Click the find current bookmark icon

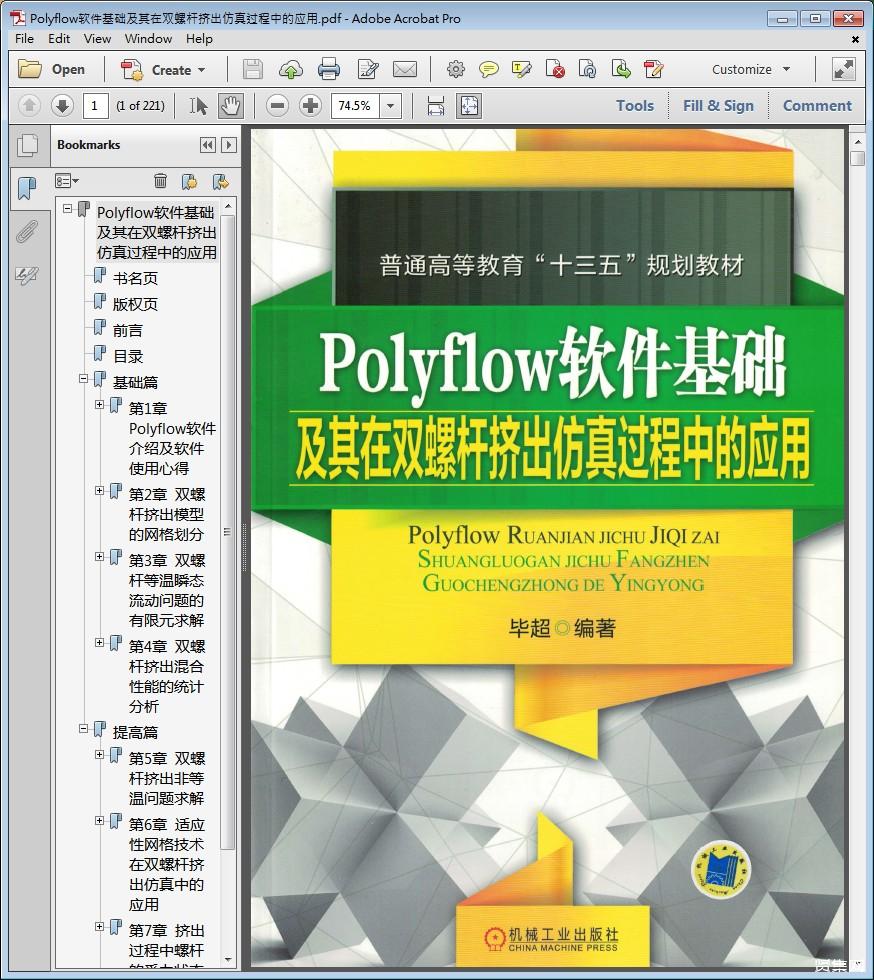[x=221, y=181]
